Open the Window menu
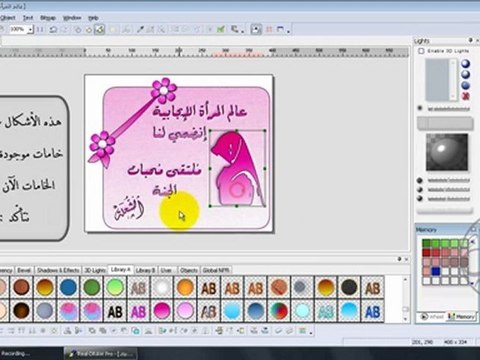 point(72,18)
